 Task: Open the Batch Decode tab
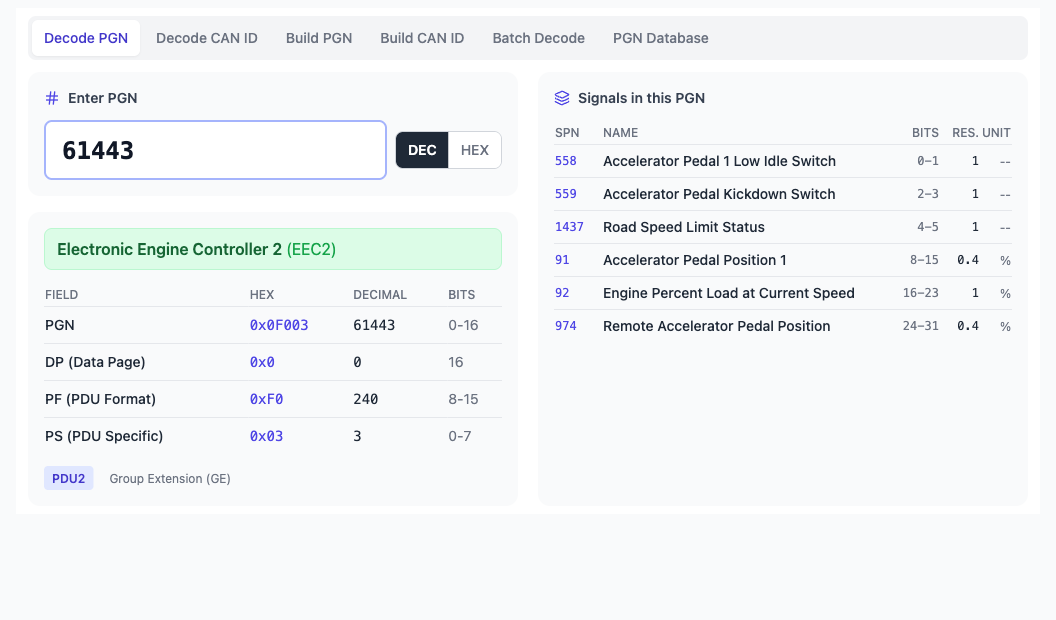(538, 38)
